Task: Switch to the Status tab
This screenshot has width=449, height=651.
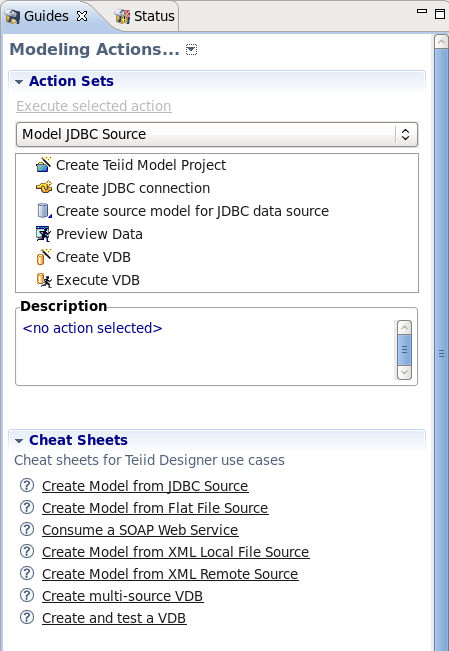Action: (x=145, y=16)
